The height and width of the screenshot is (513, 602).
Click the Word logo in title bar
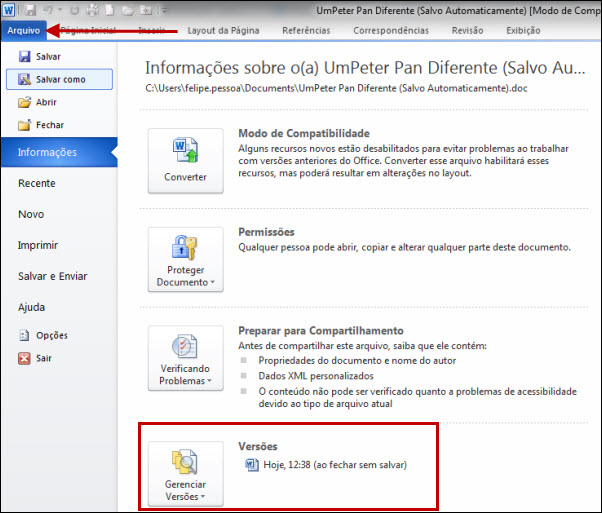pyautogui.click(x=10, y=9)
